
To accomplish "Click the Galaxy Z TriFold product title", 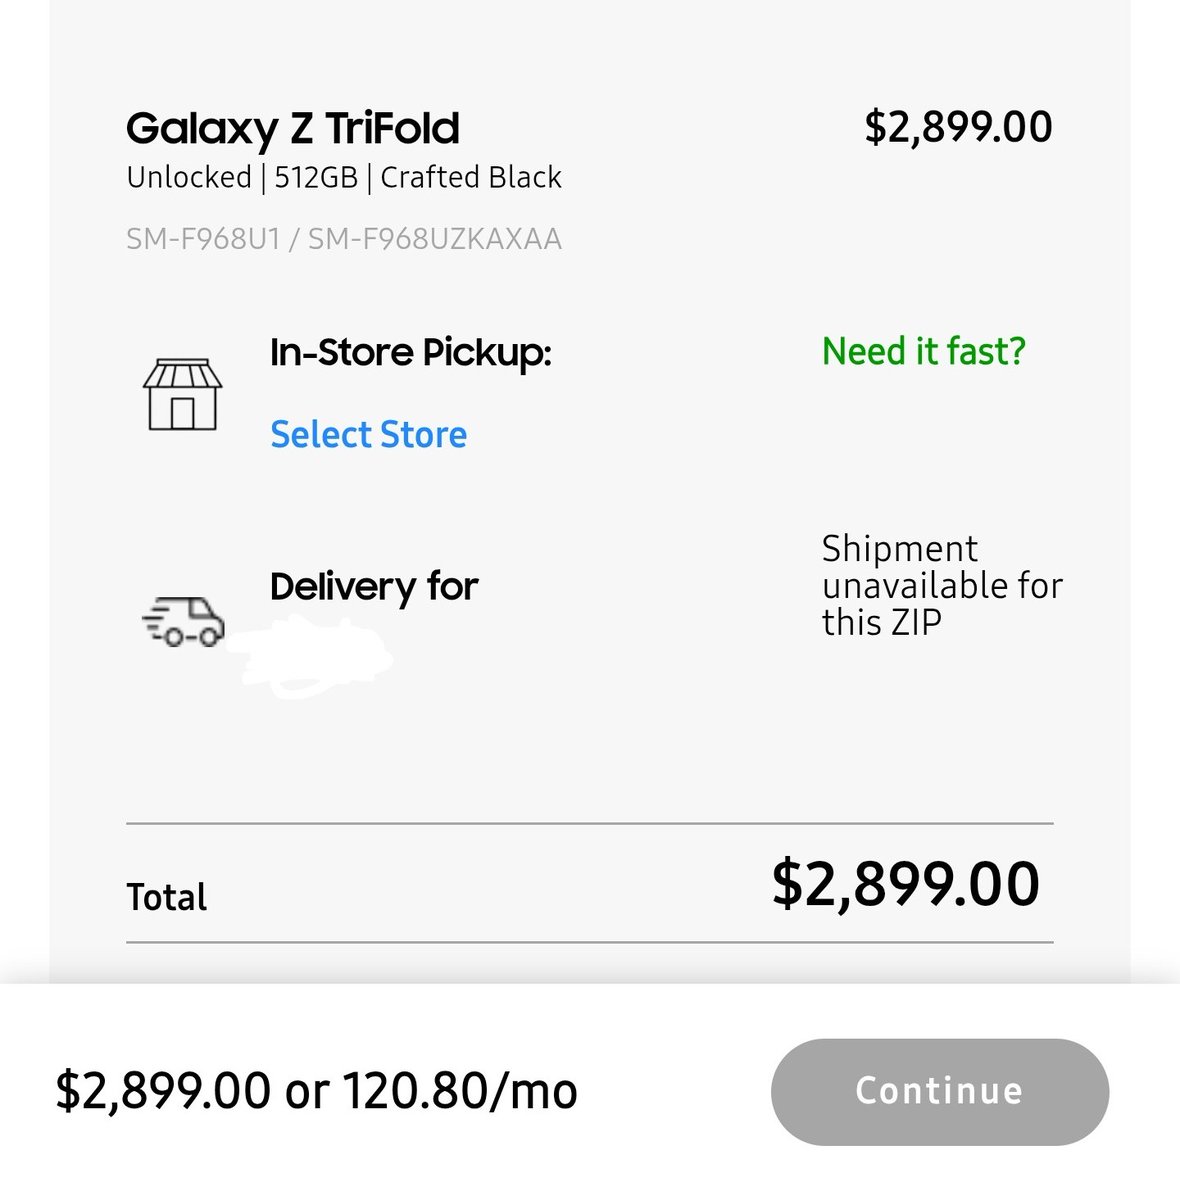I will point(292,128).
